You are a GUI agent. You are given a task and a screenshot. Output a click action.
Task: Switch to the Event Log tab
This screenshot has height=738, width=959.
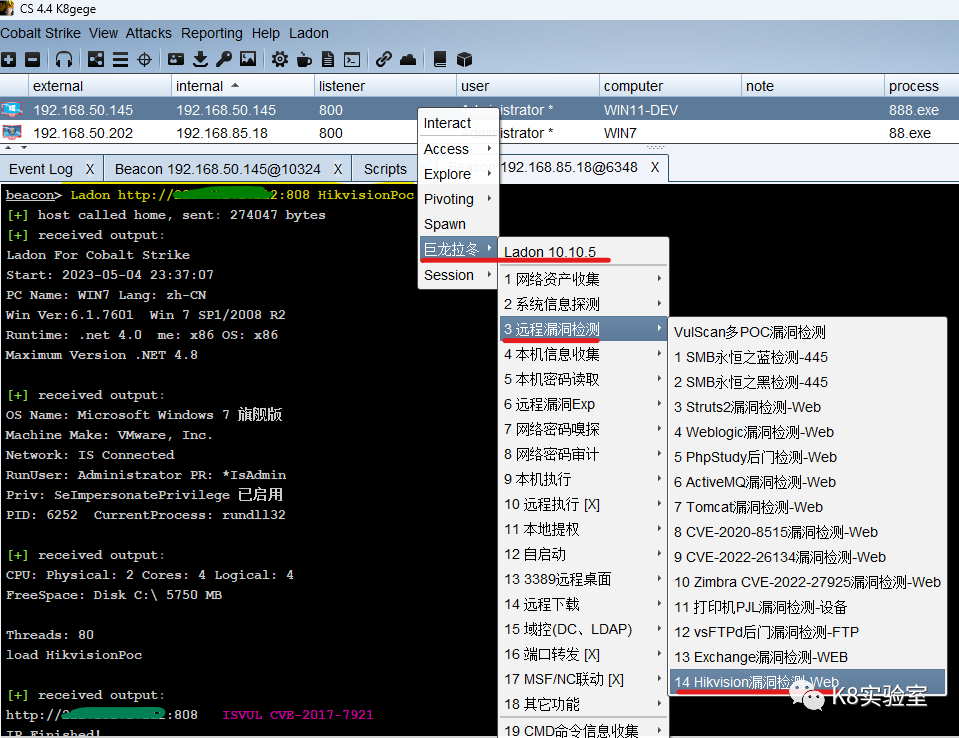[x=41, y=169]
